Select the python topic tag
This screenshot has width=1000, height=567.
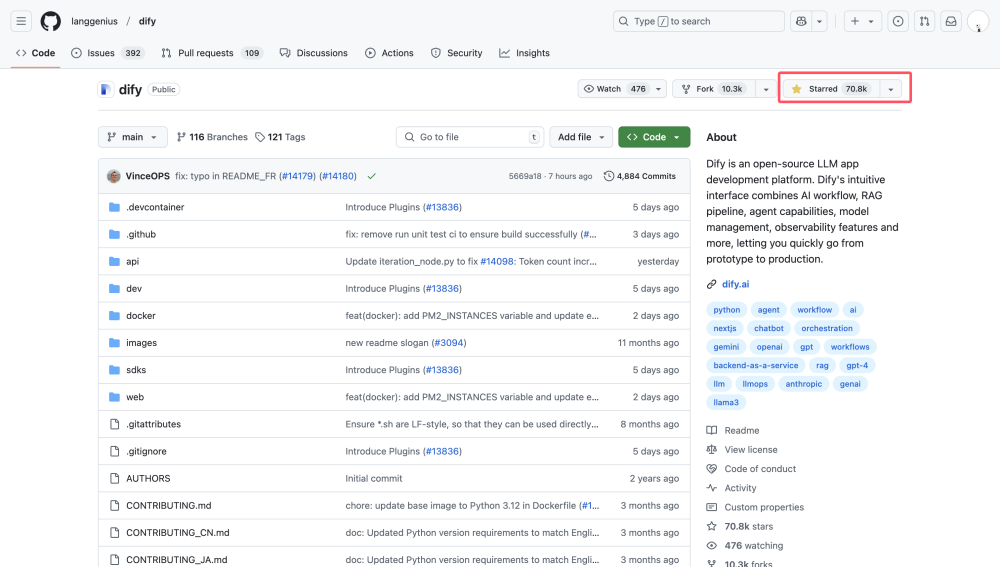(726, 309)
